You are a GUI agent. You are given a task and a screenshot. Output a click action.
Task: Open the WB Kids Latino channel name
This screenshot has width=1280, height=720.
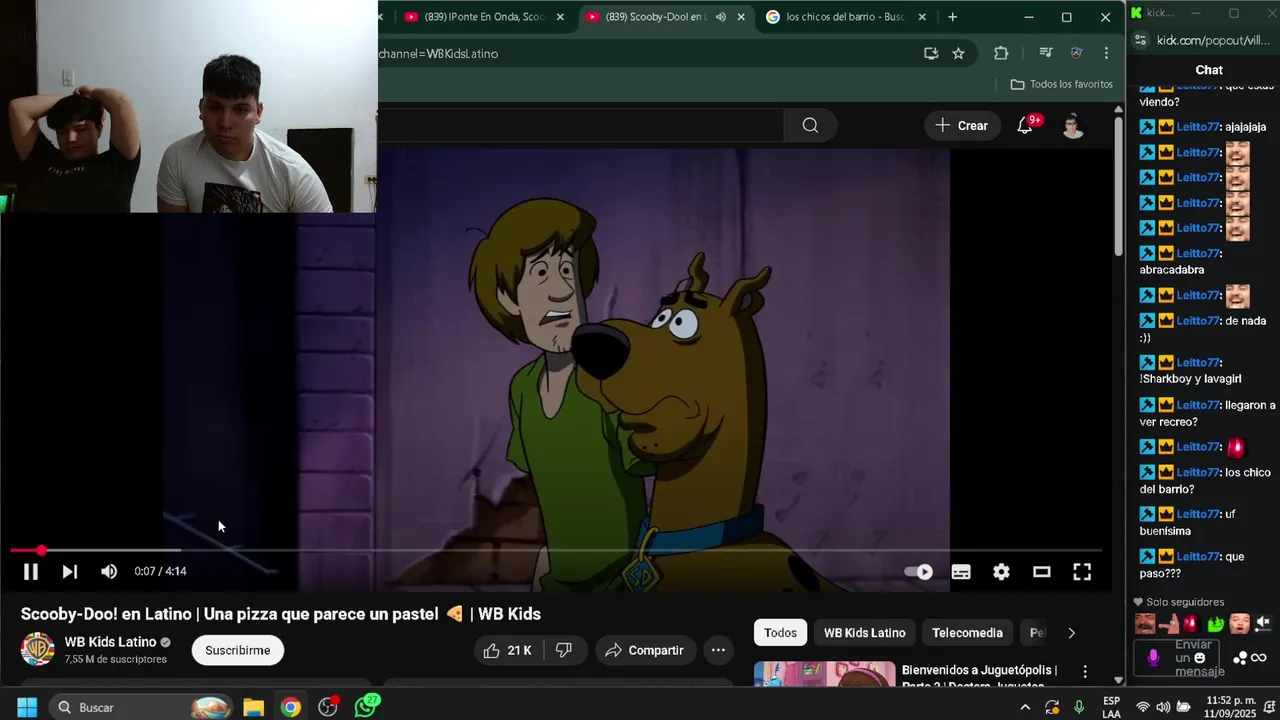point(110,642)
